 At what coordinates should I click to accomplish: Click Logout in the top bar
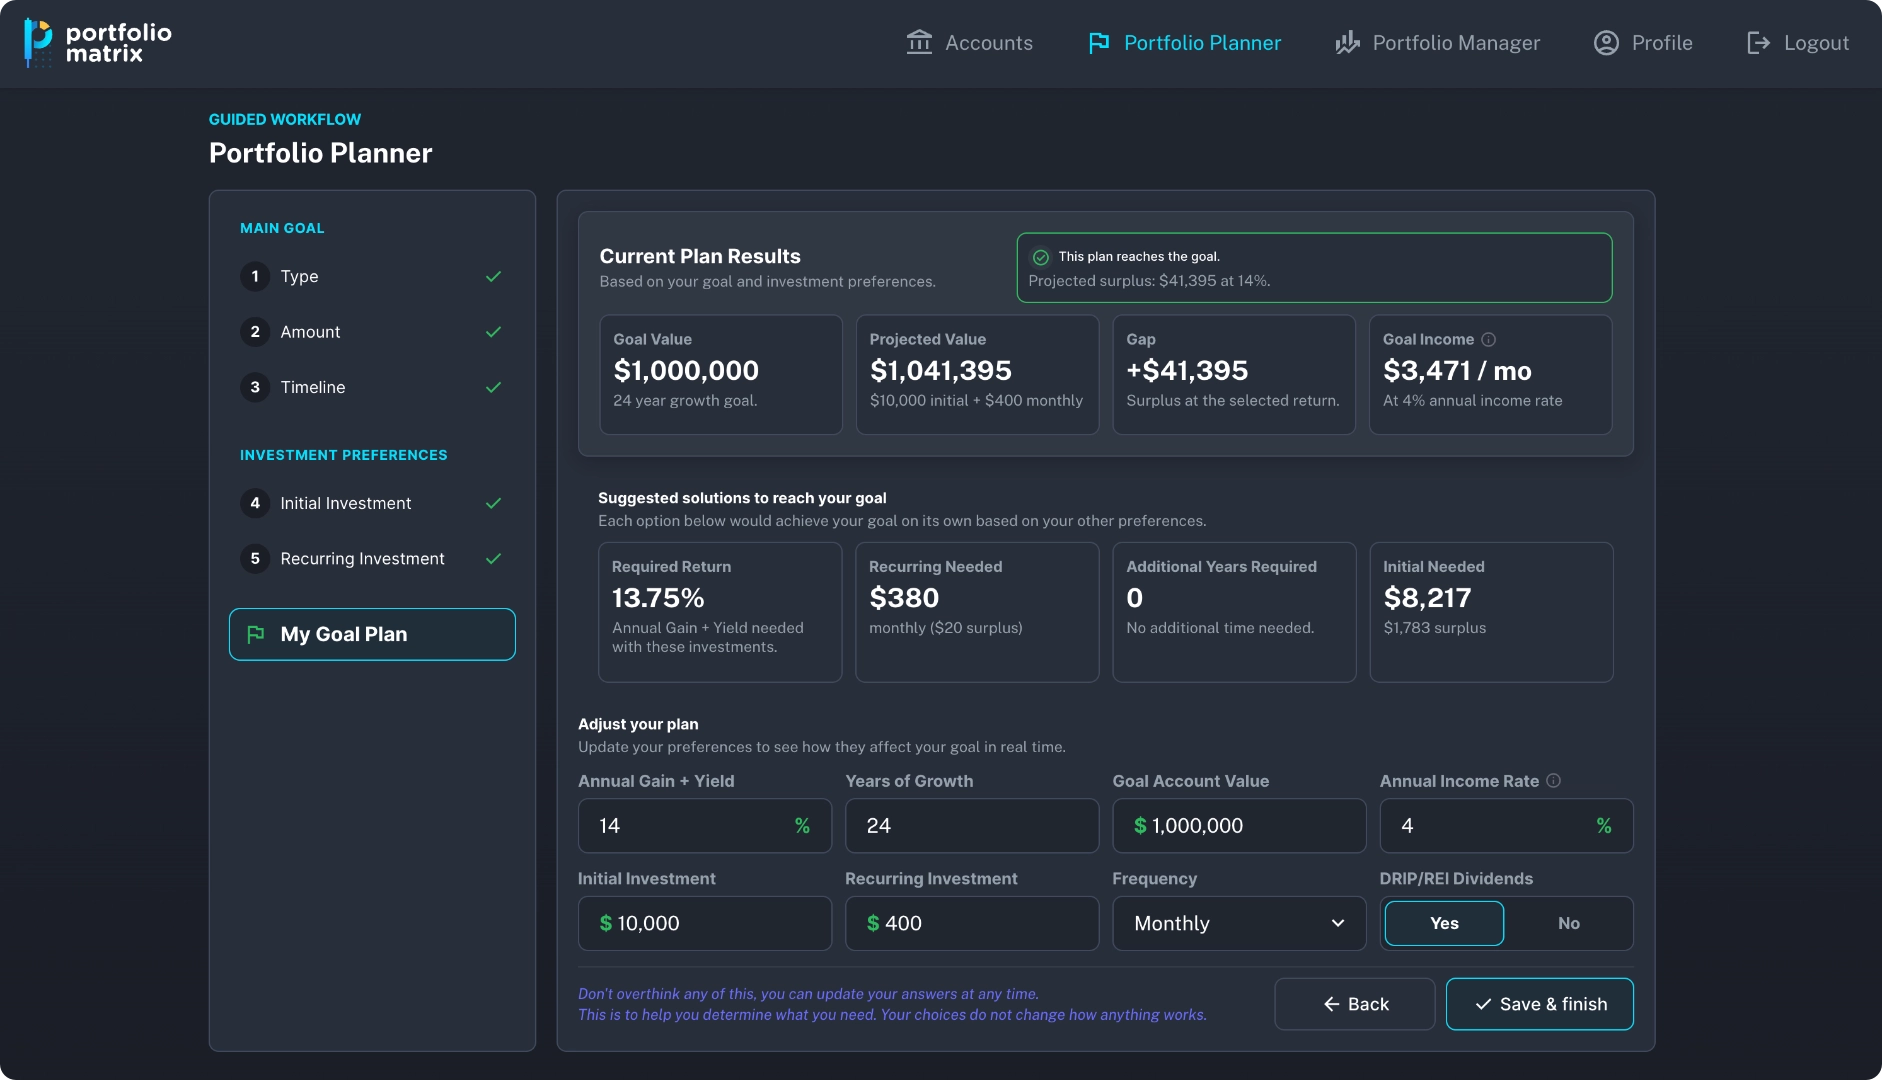tap(1797, 42)
